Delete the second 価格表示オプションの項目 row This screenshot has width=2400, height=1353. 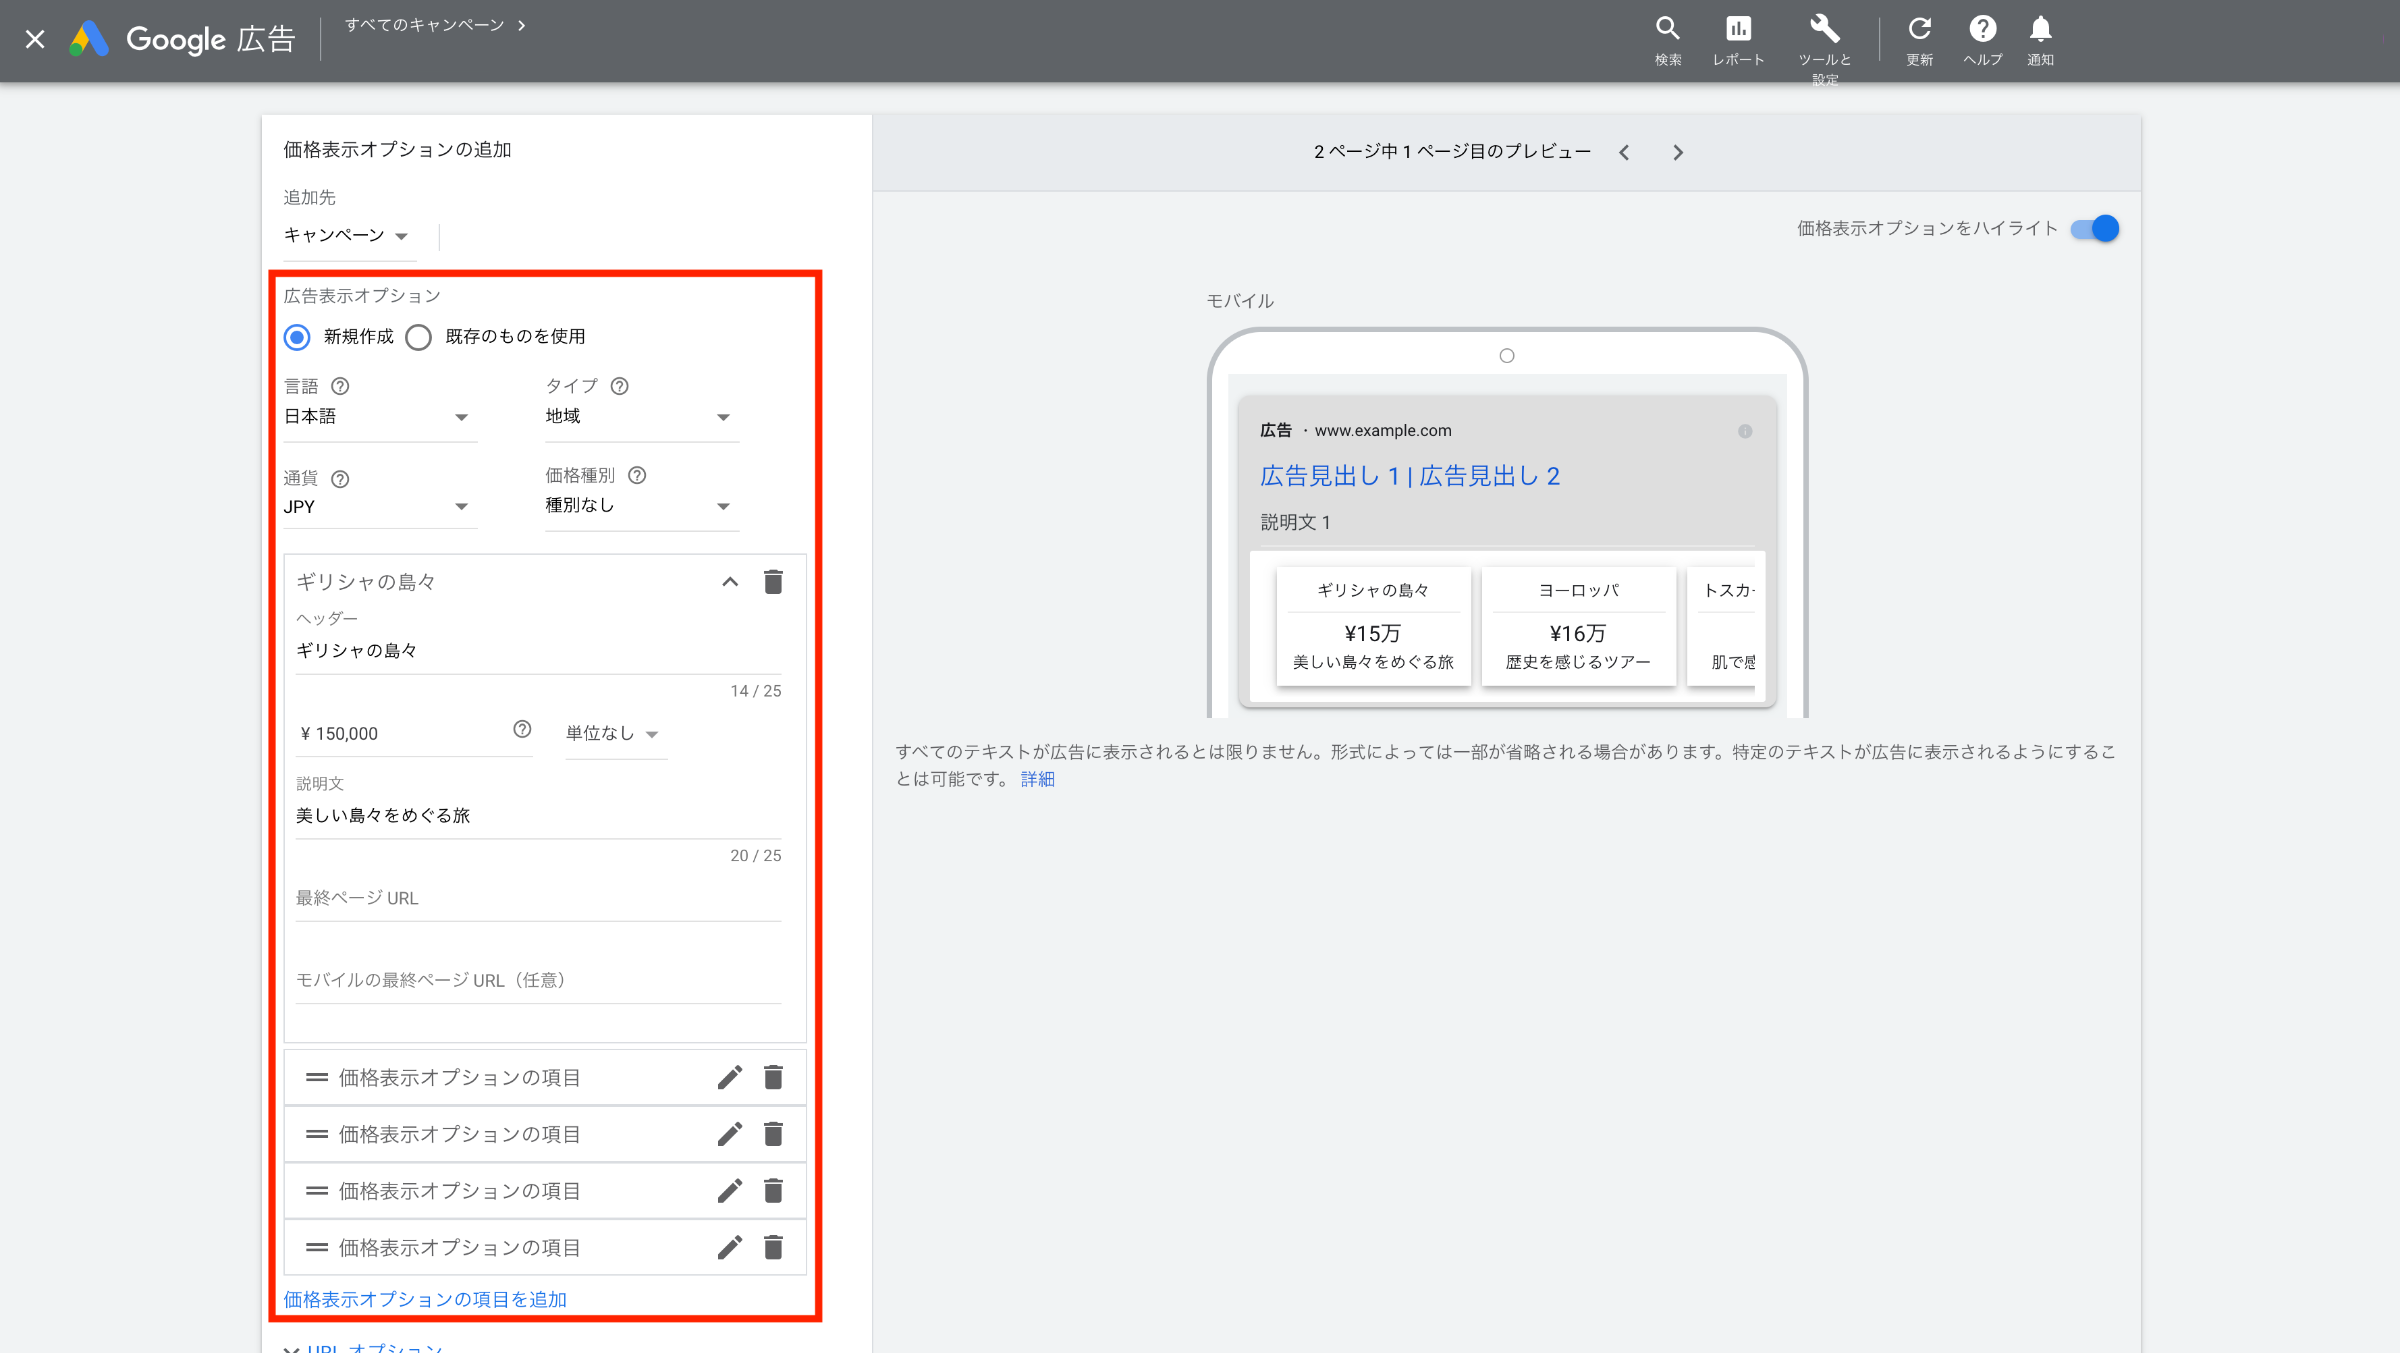[773, 1134]
